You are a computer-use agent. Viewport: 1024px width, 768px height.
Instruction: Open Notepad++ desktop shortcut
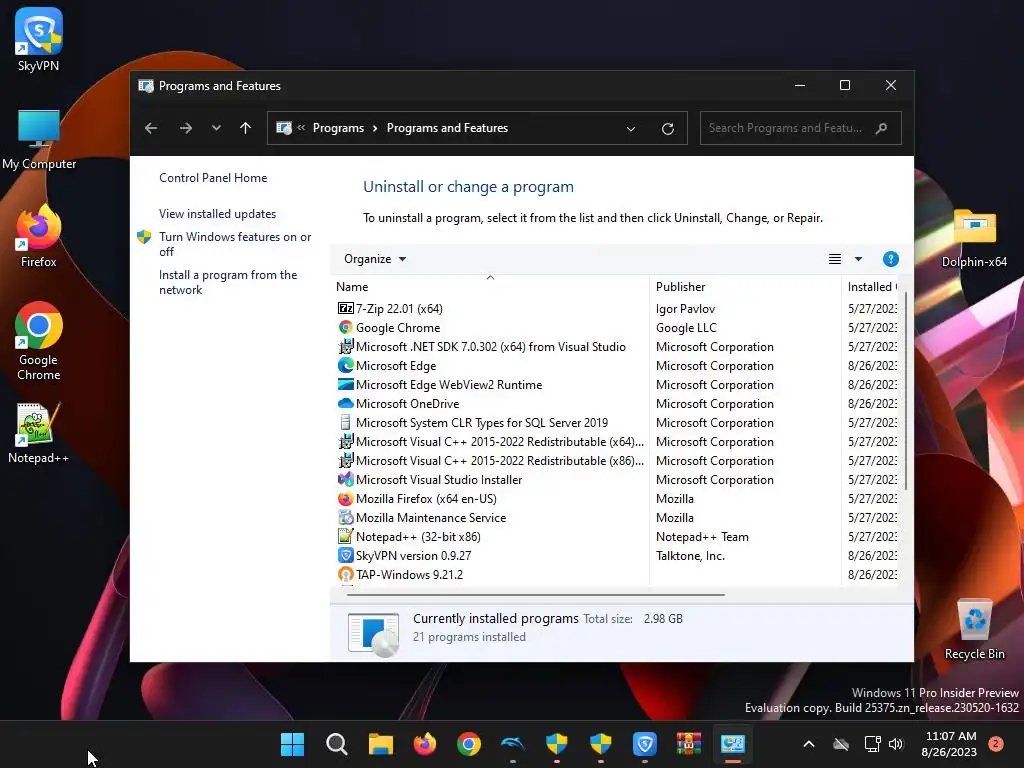click(x=39, y=432)
